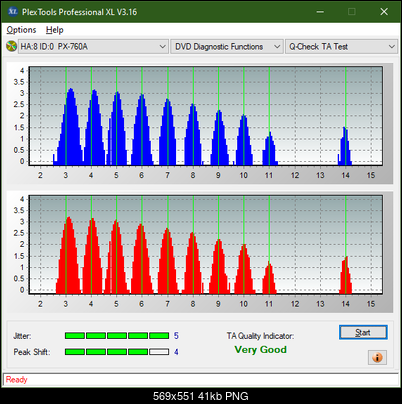
Task: Expand the DVD Diagnostic Functions dropdown
Action: tap(227, 47)
